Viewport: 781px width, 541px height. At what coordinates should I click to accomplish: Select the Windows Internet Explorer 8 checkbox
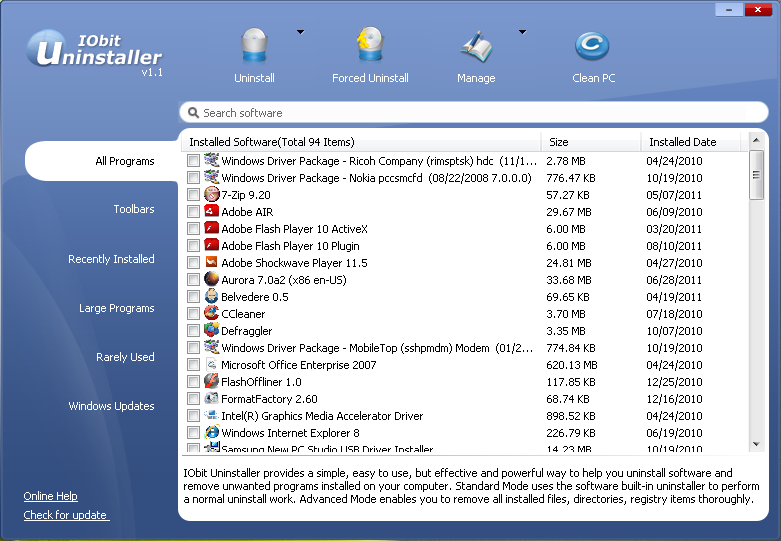point(193,433)
